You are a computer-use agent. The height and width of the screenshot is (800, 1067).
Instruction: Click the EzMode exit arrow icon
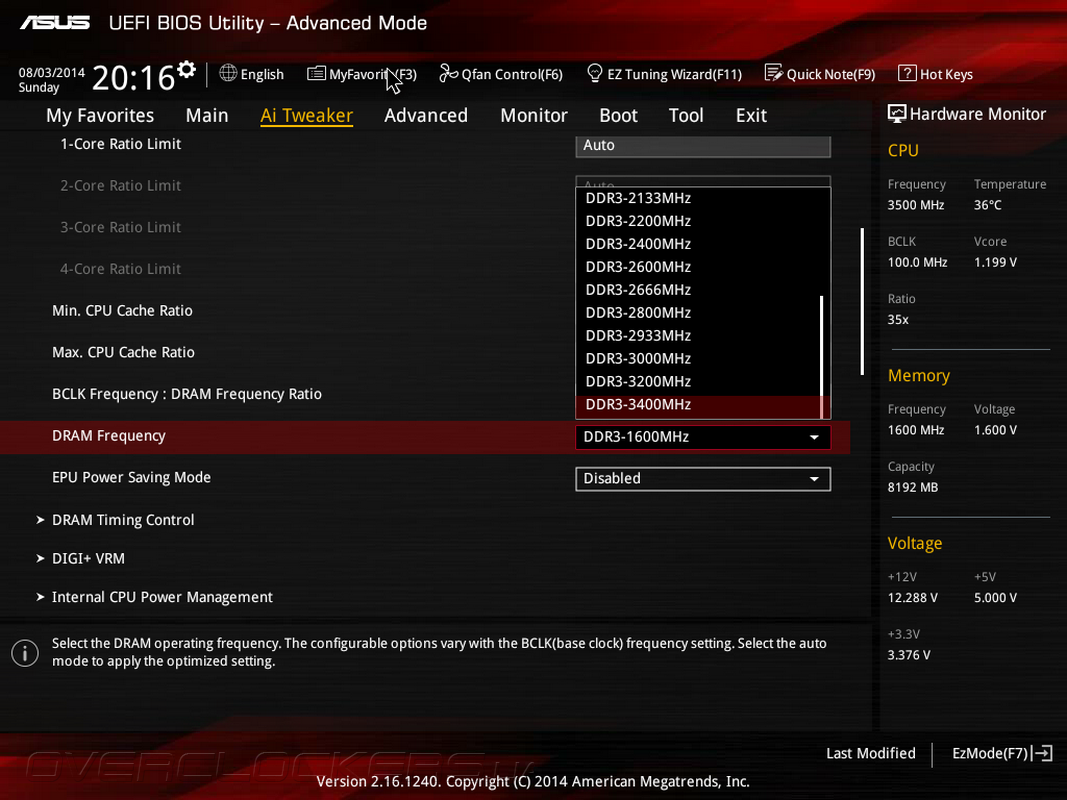click(x=1042, y=753)
